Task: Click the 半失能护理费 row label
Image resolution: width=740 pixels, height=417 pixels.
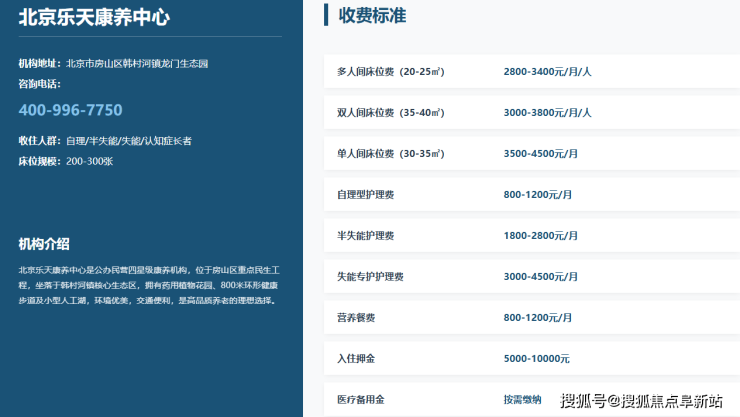Action: click(365, 236)
